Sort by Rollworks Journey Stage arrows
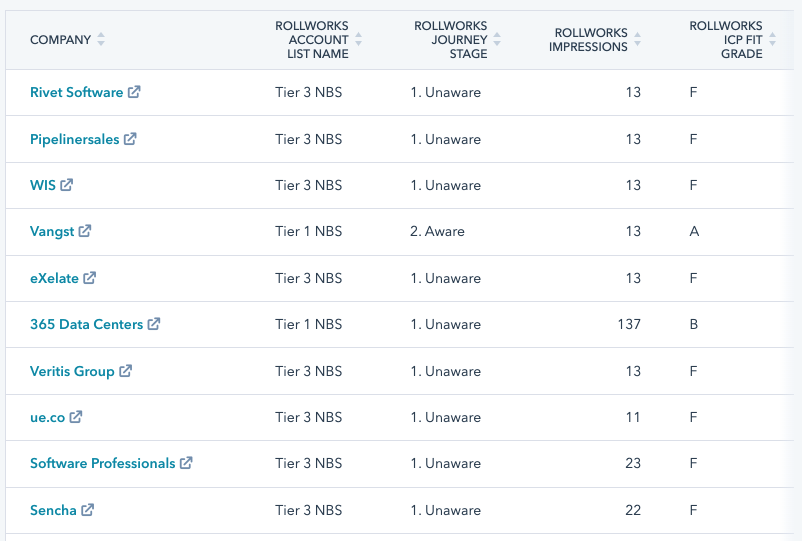Screen dimensions: 802x541 point(497,39)
